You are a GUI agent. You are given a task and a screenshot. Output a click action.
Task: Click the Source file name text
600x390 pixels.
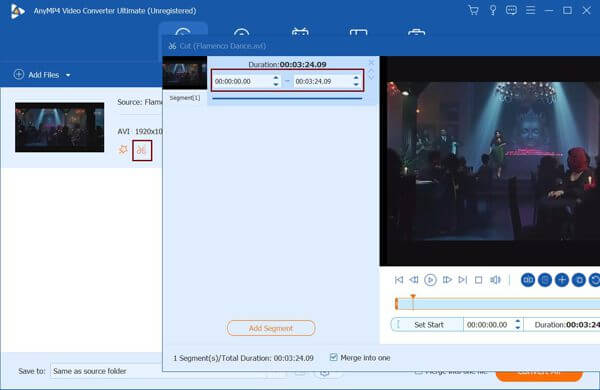140,102
